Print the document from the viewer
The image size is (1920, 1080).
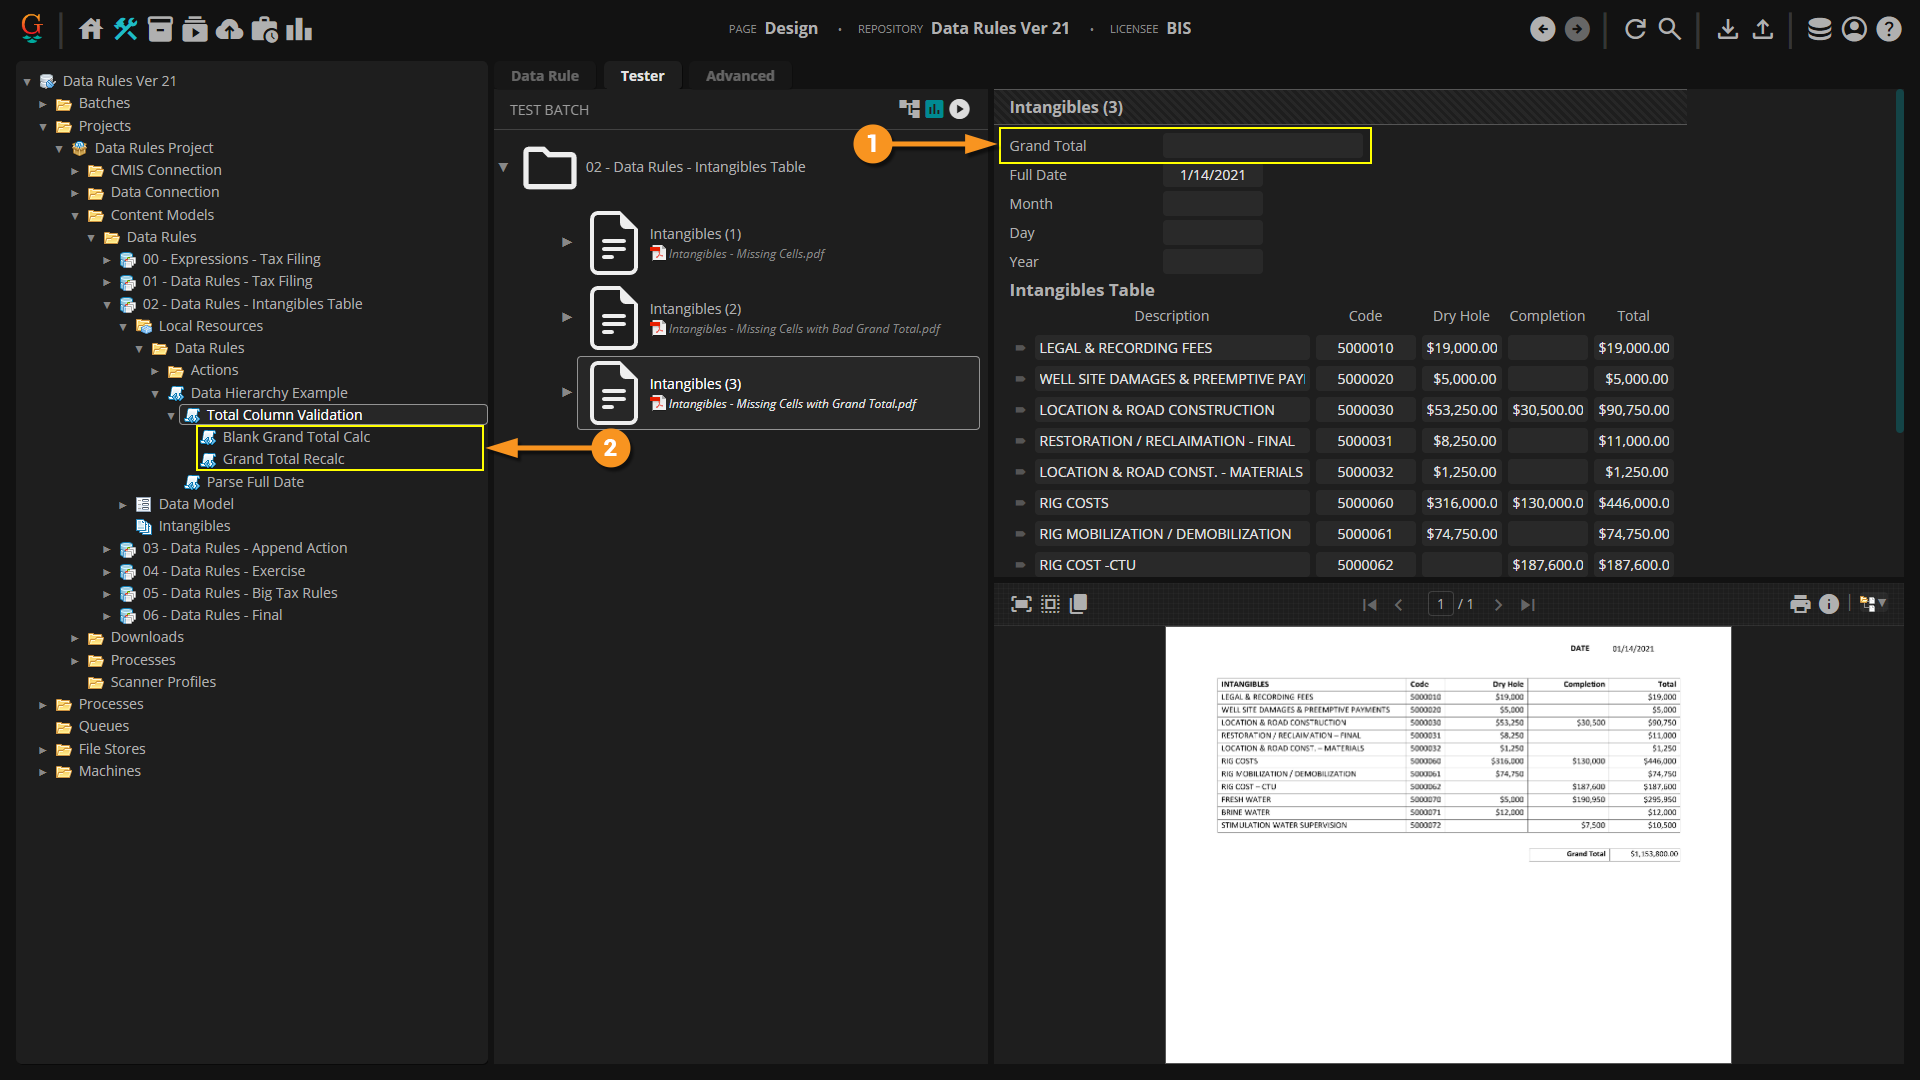1800,604
